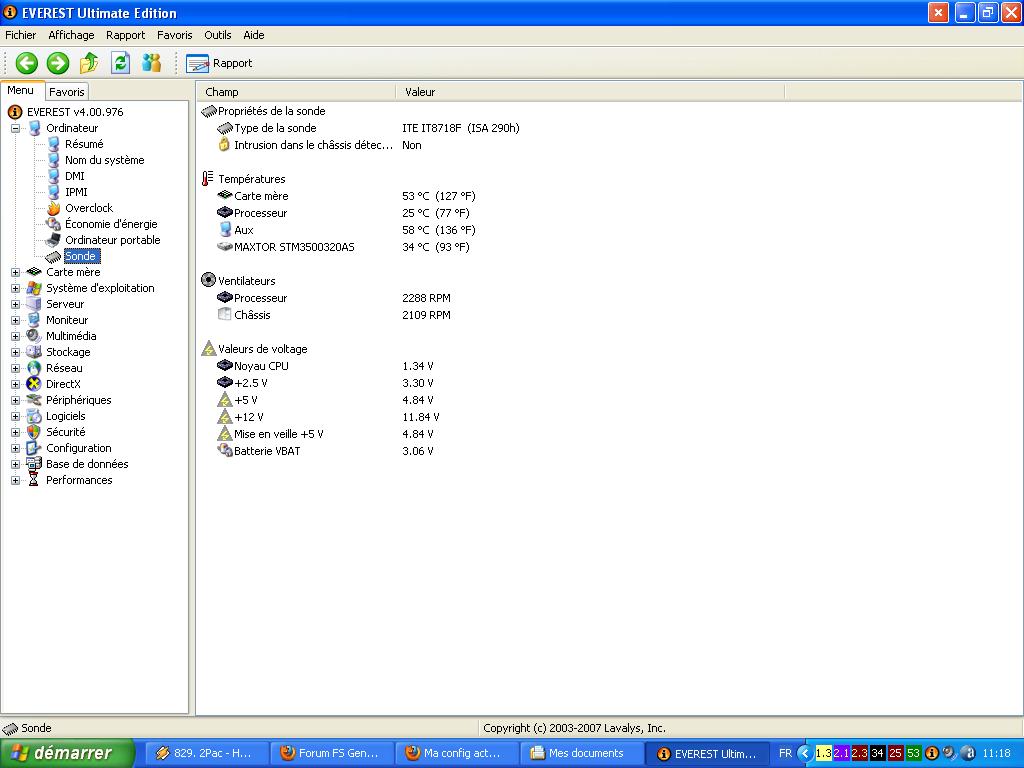This screenshot has height=768, width=1024.
Task: Switch to Mes documents taskbar window
Action: 581,753
